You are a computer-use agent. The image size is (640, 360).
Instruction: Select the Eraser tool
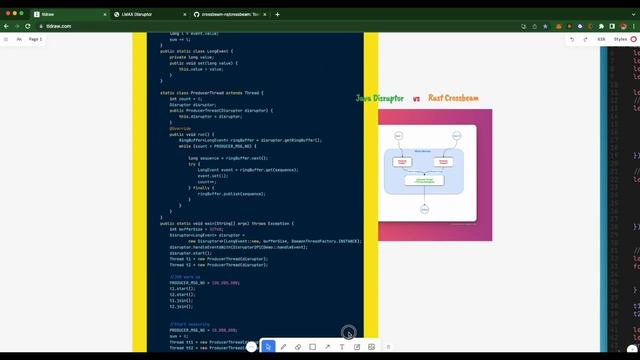coord(298,347)
